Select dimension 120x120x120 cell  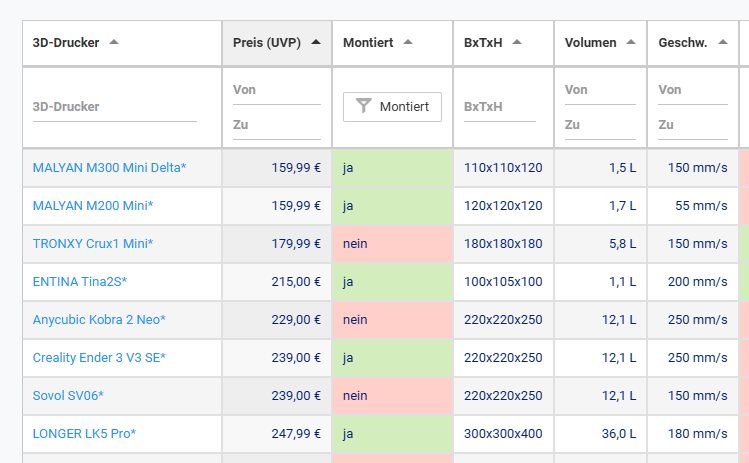[503, 205]
